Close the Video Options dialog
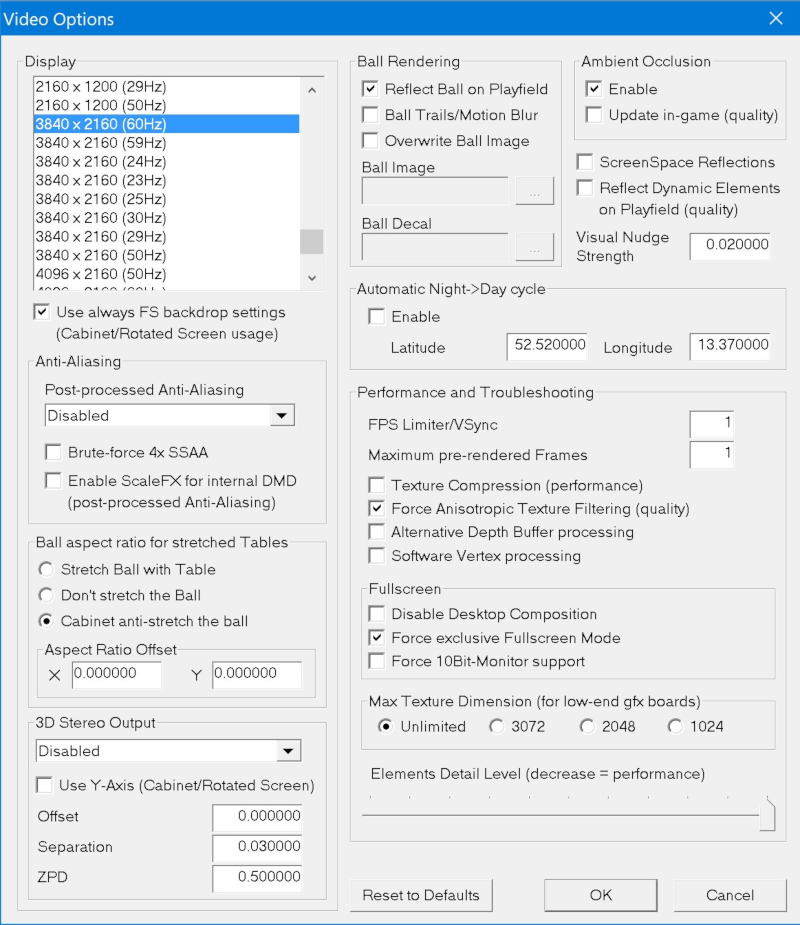Viewport: 800px width, 925px height. [x=775, y=19]
